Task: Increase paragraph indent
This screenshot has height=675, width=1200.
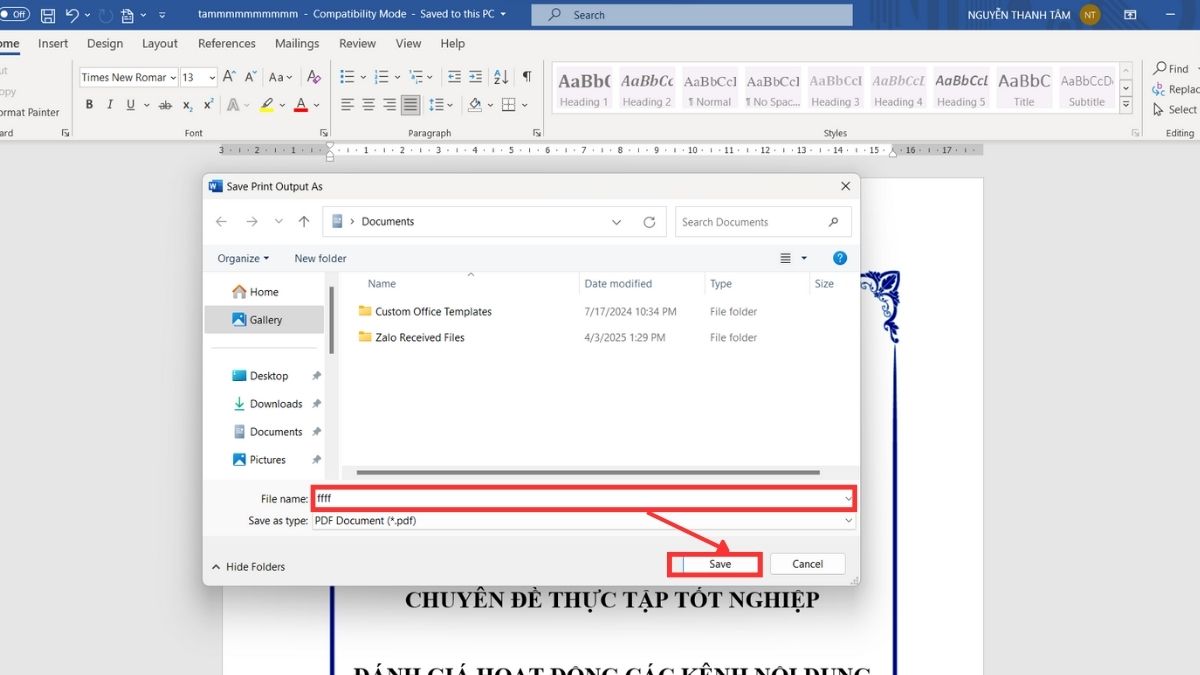Action: (x=477, y=77)
